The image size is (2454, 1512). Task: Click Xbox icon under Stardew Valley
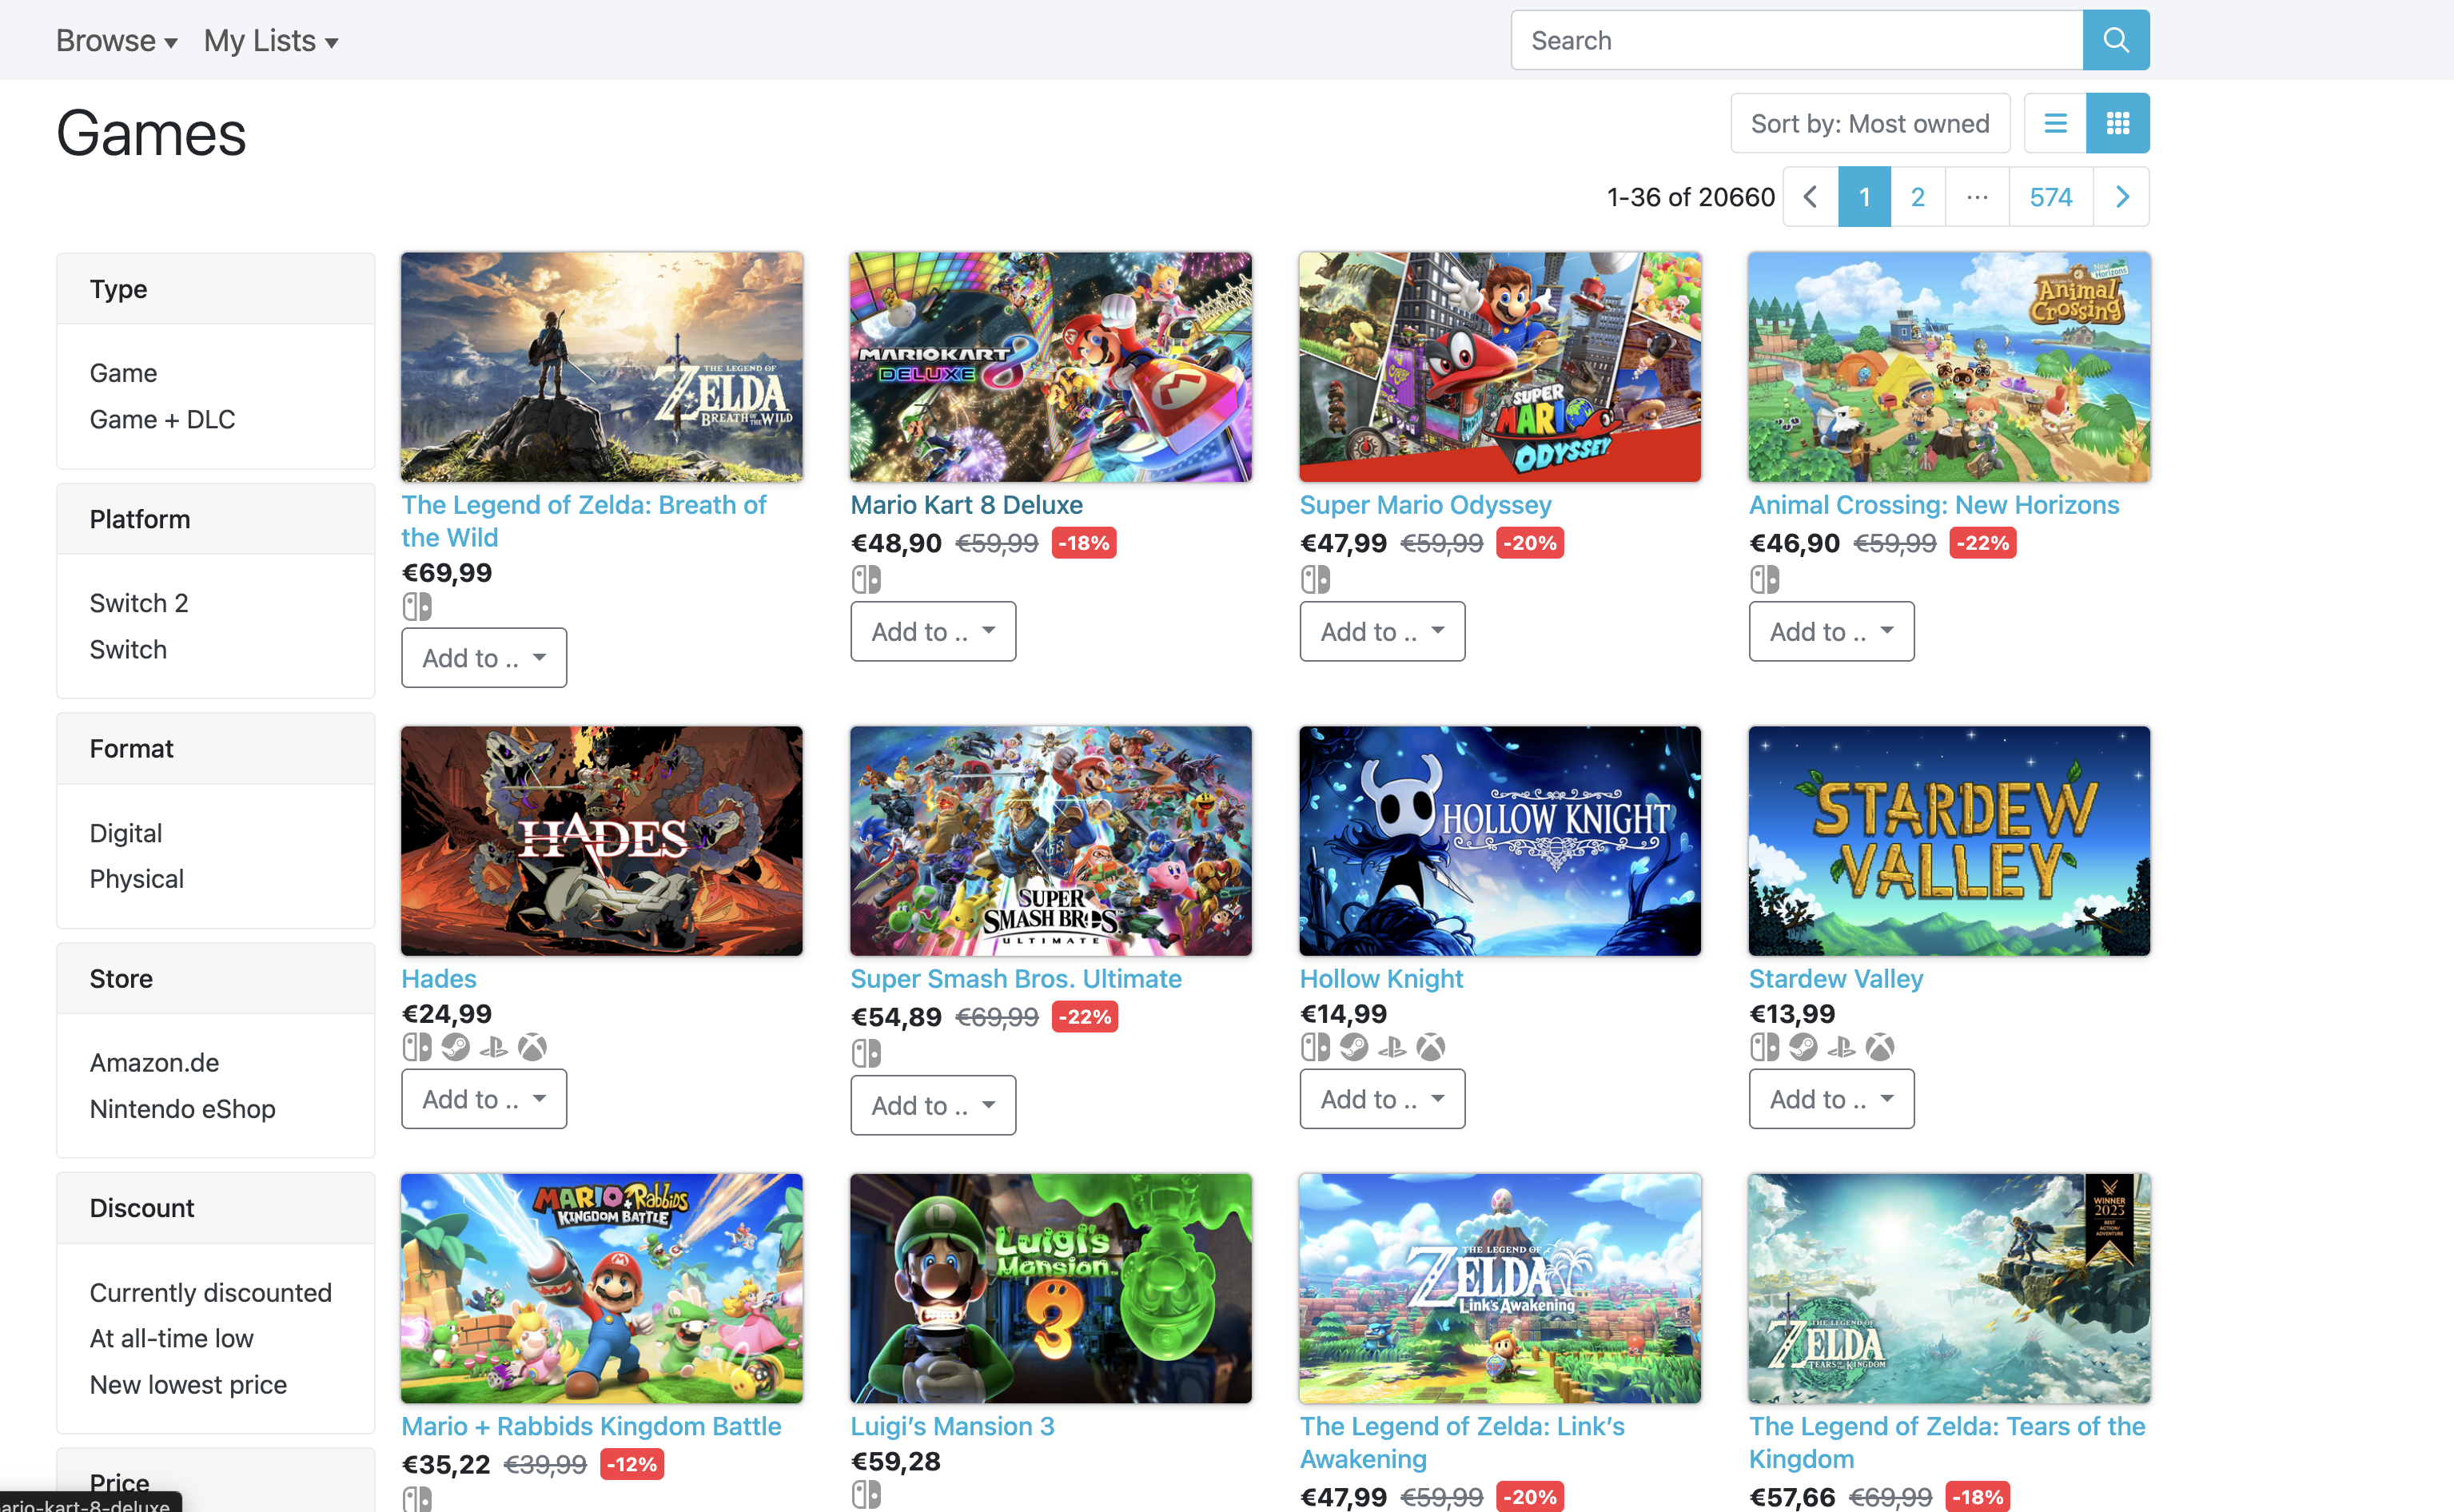[x=1880, y=1047]
